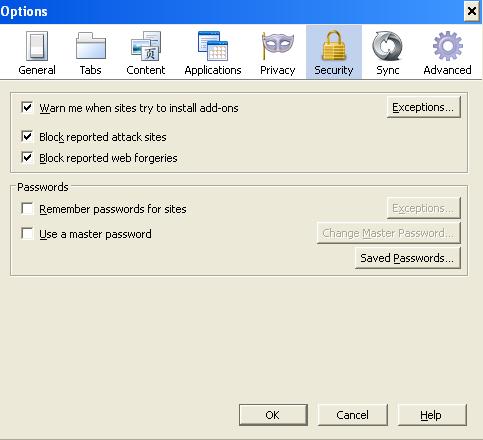Open Saved Passwords list
The height and width of the screenshot is (440, 483).
(408, 258)
